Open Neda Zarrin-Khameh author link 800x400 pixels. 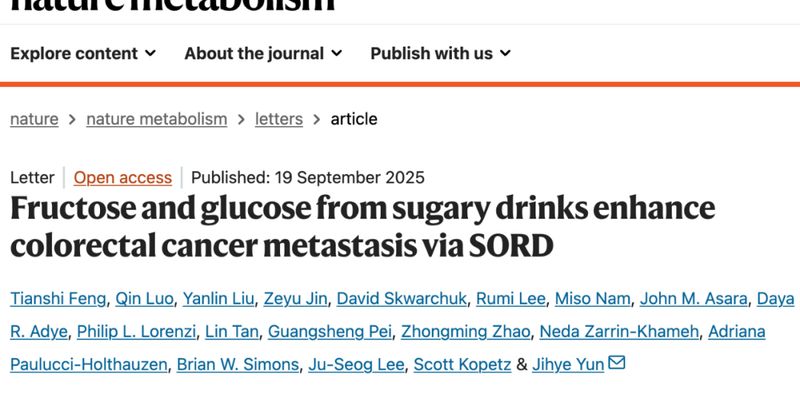[x=624, y=332]
